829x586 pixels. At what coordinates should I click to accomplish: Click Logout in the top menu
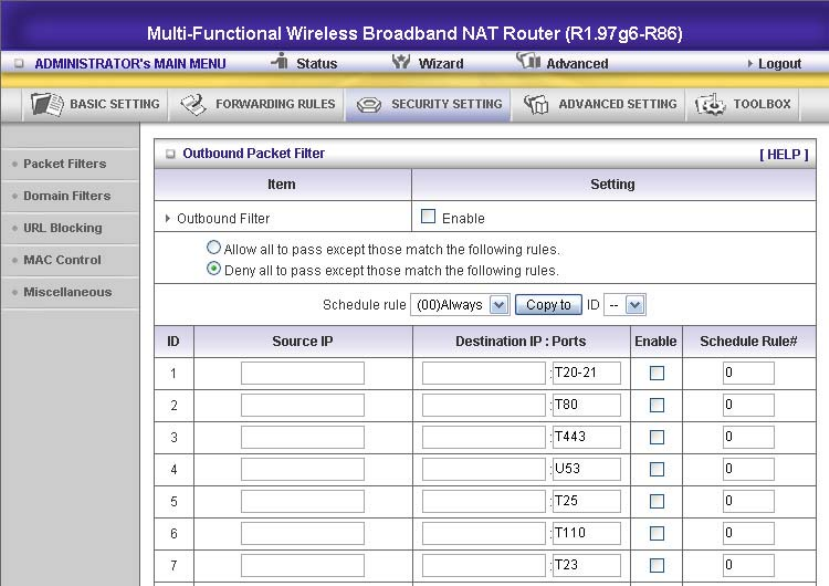(779, 64)
